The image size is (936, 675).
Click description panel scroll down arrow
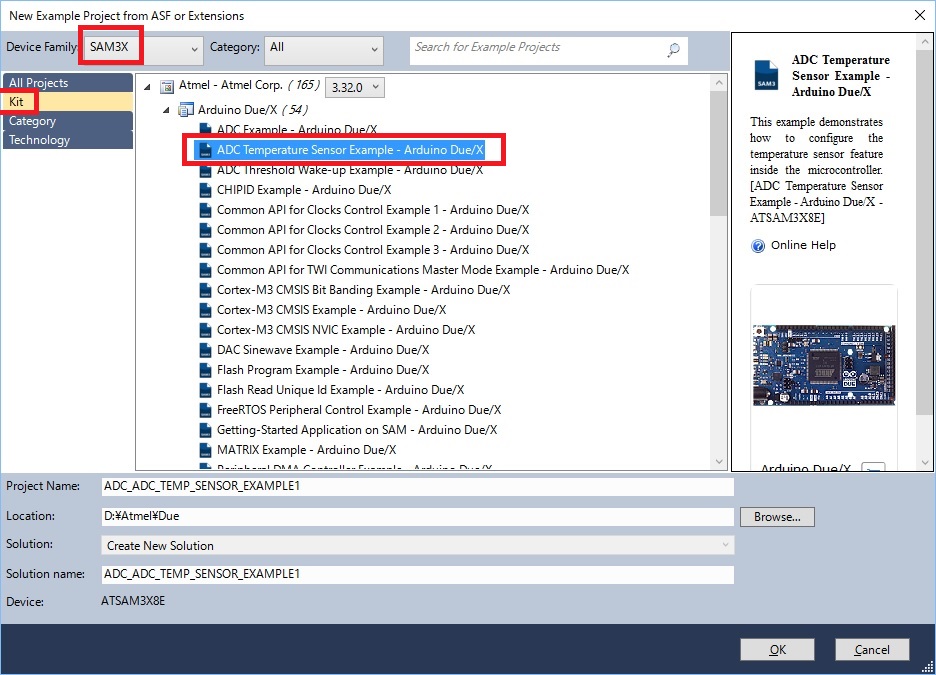point(925,462)
